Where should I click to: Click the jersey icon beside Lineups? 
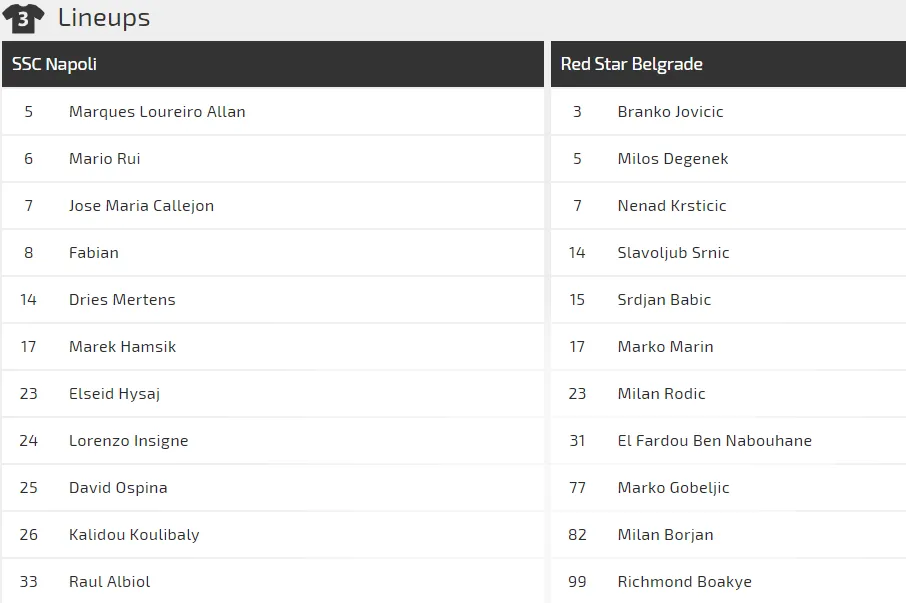tap(23, 18)
